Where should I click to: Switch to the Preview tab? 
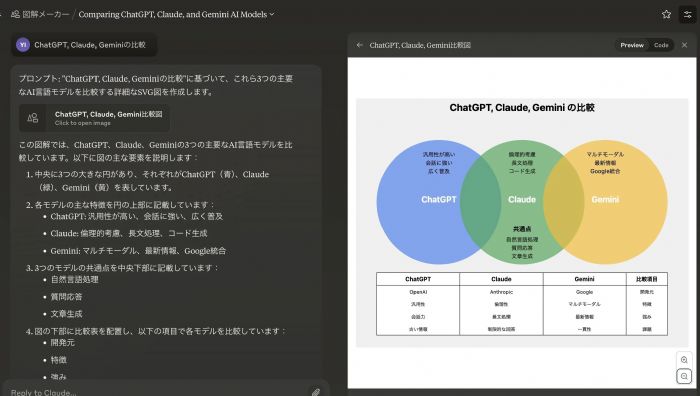coord(632,45)
